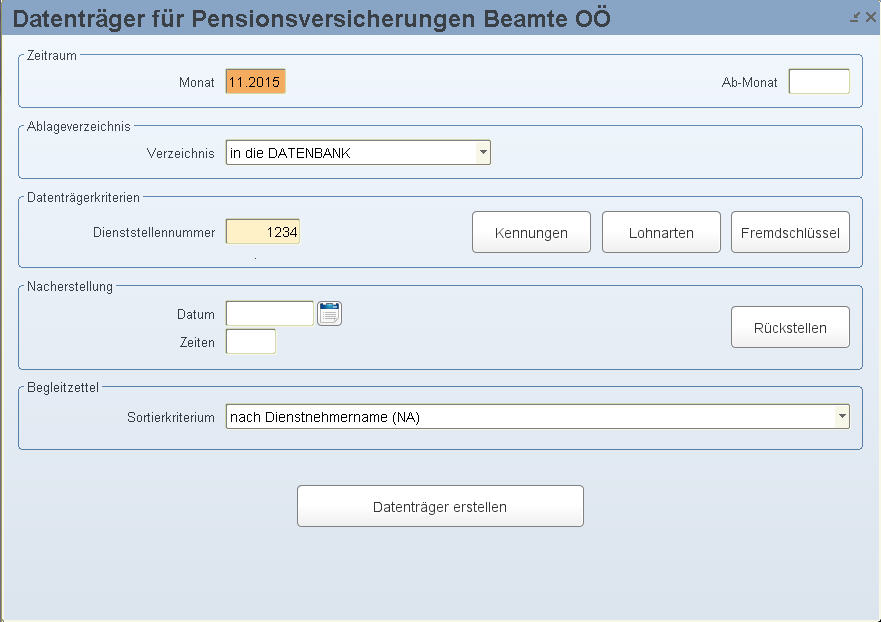
Task: Click the minimize arrow icon in title bar
Action: tap(855, 17)
